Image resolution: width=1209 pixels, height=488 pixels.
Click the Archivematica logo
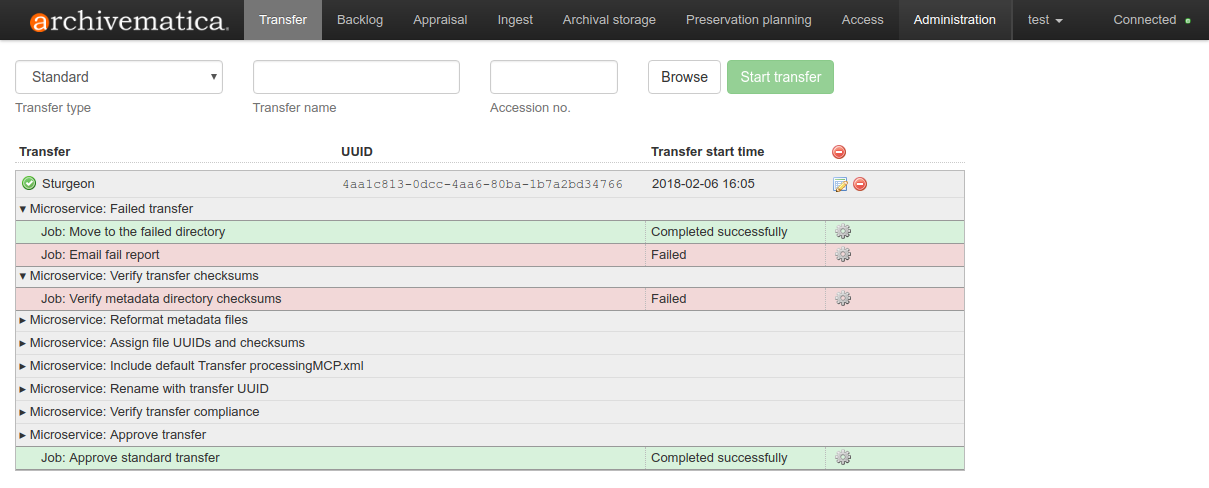pyautogui.click(x=130, y=21)
